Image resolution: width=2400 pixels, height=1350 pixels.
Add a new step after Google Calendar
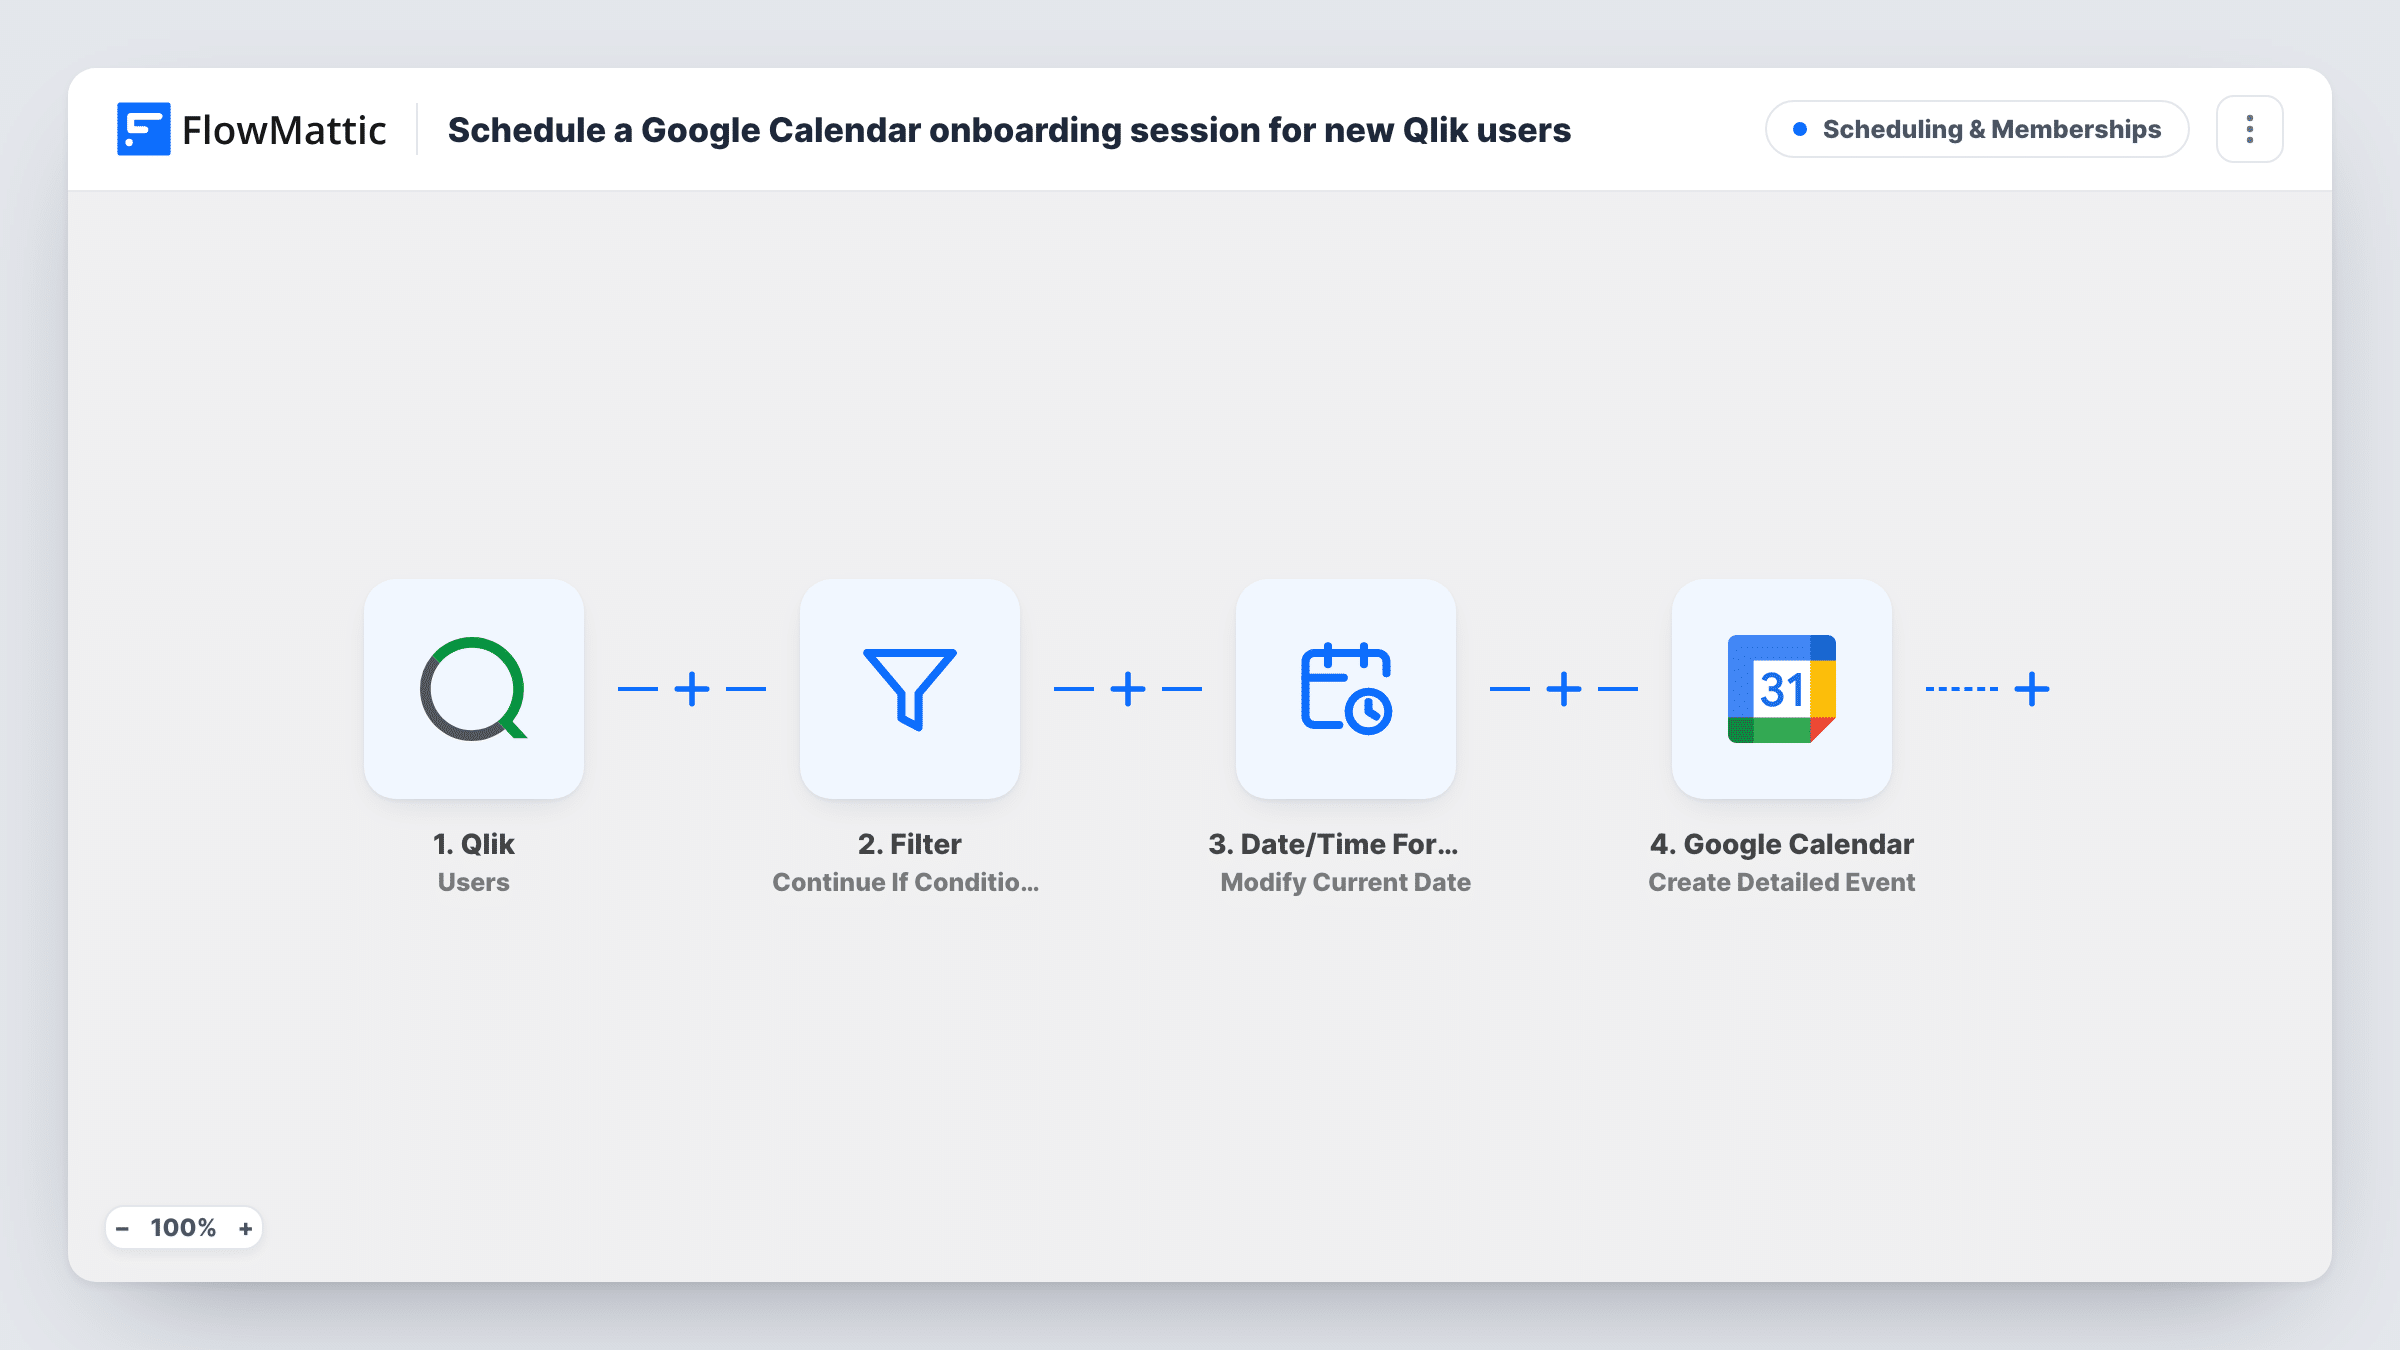(x=2032, y=689)
